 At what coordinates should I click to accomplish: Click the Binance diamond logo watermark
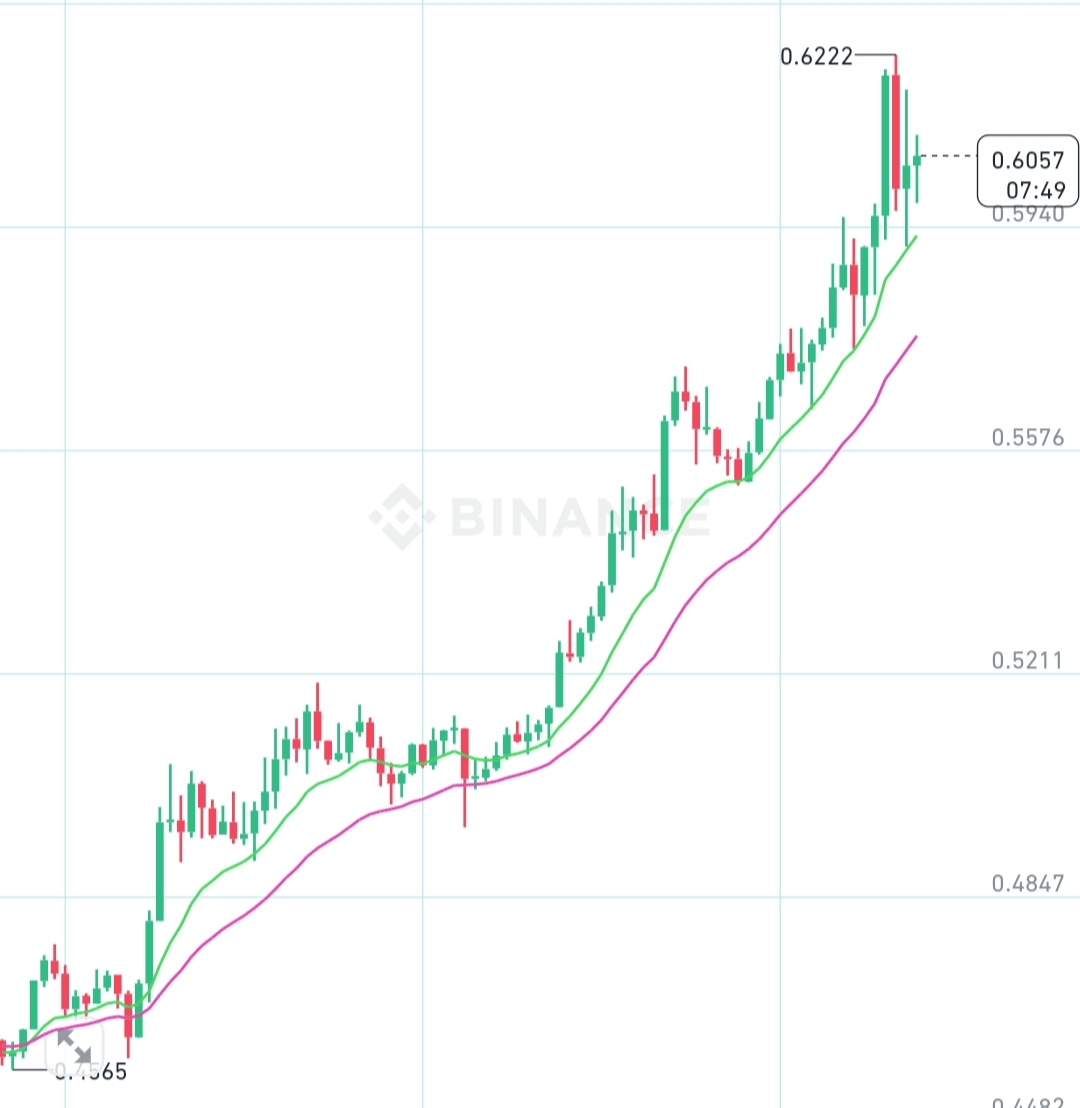tap(403, 517)
